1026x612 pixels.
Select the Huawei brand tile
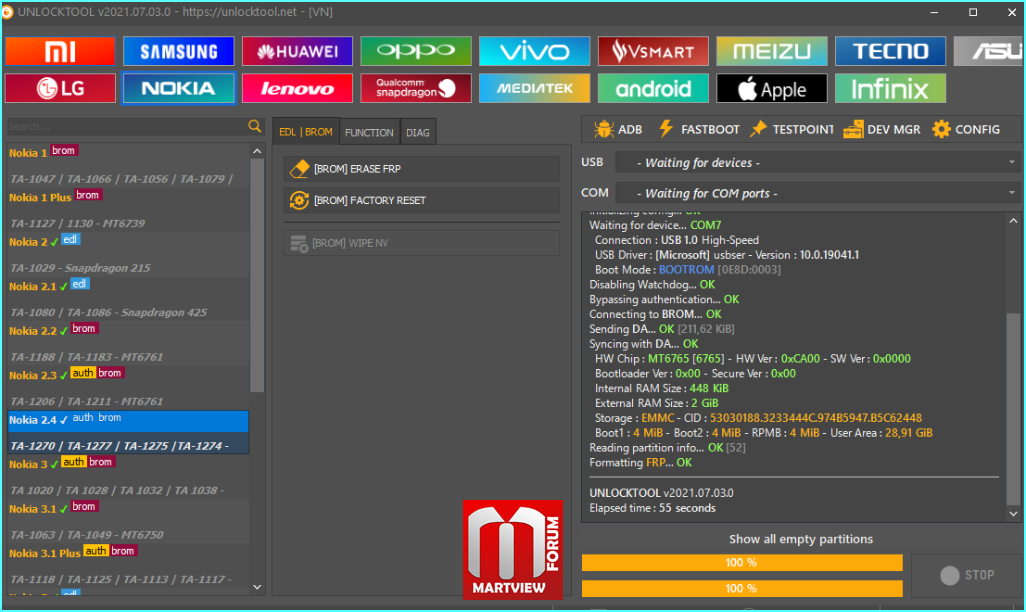point(297,51)
